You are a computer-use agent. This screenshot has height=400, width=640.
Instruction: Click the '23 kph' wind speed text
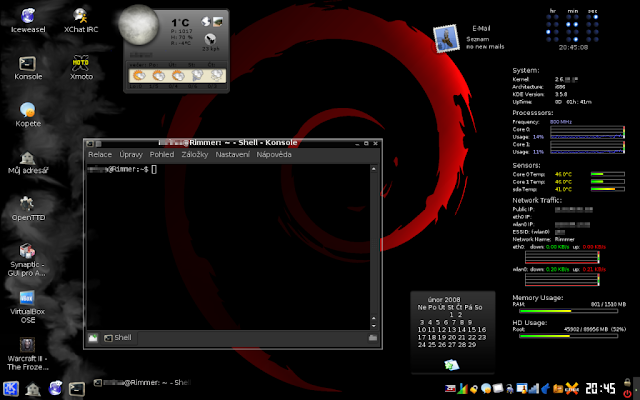(x=211, y=49)
